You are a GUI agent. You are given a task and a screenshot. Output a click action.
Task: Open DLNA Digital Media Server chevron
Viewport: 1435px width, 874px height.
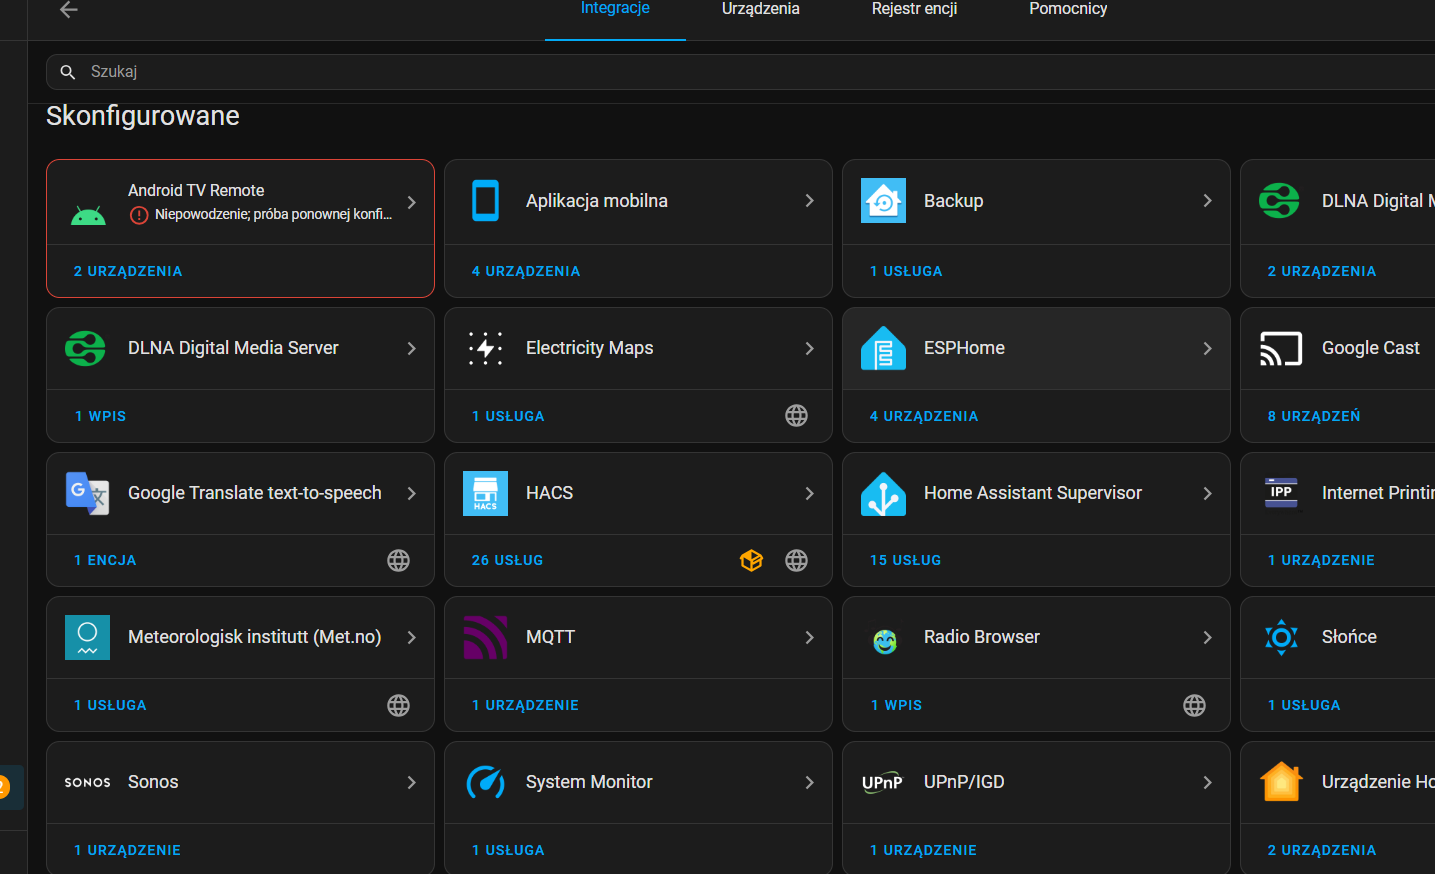pos(411,348)
